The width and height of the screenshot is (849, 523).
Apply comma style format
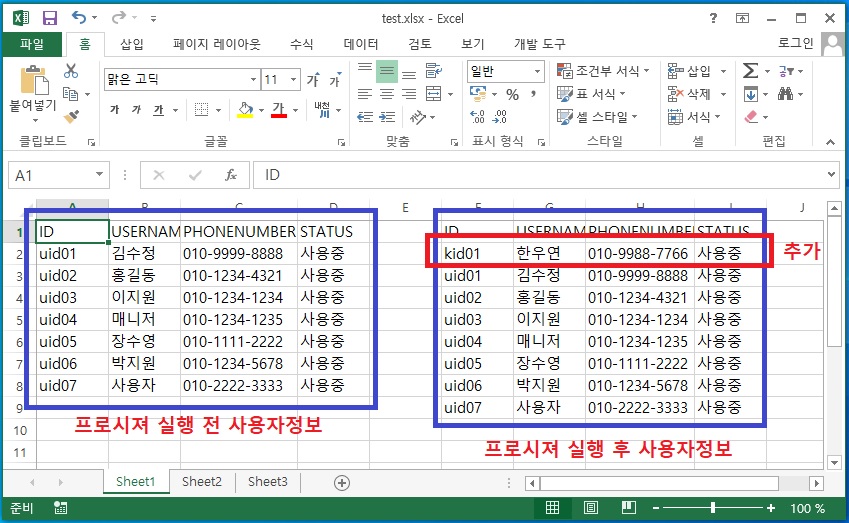click(533, 95)
